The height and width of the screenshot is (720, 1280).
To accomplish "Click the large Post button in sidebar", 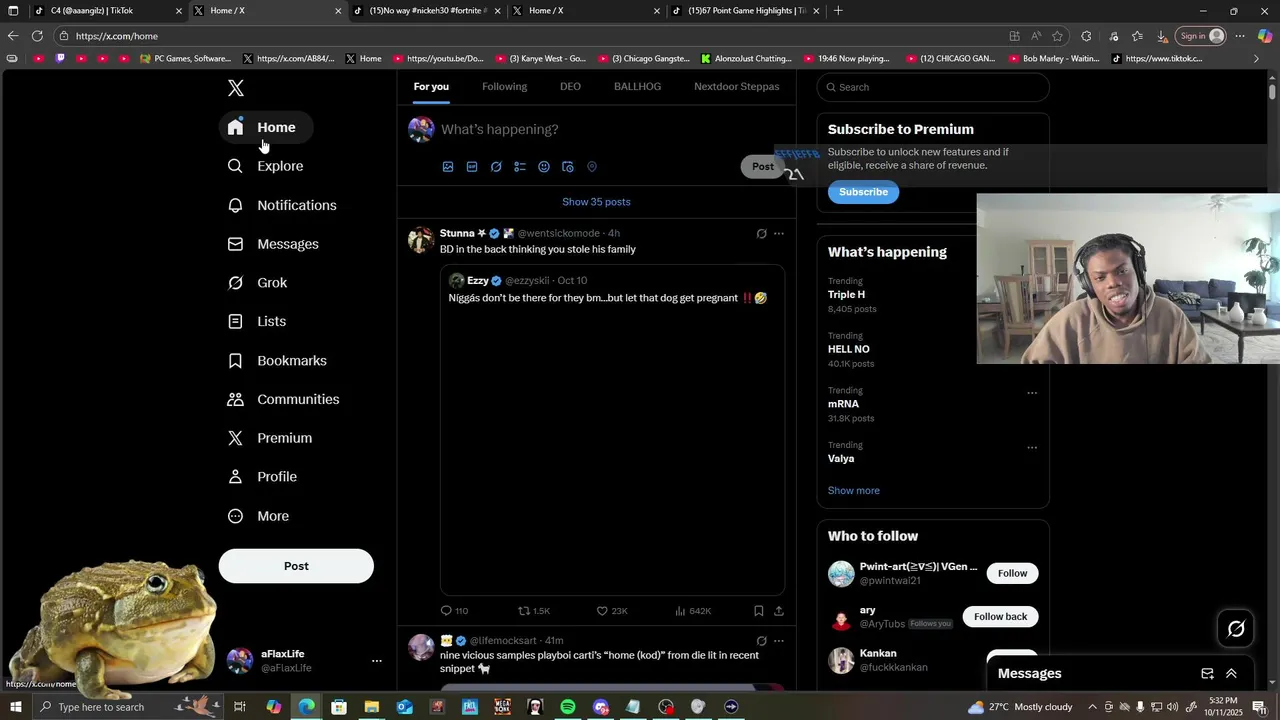I will 296,566.
